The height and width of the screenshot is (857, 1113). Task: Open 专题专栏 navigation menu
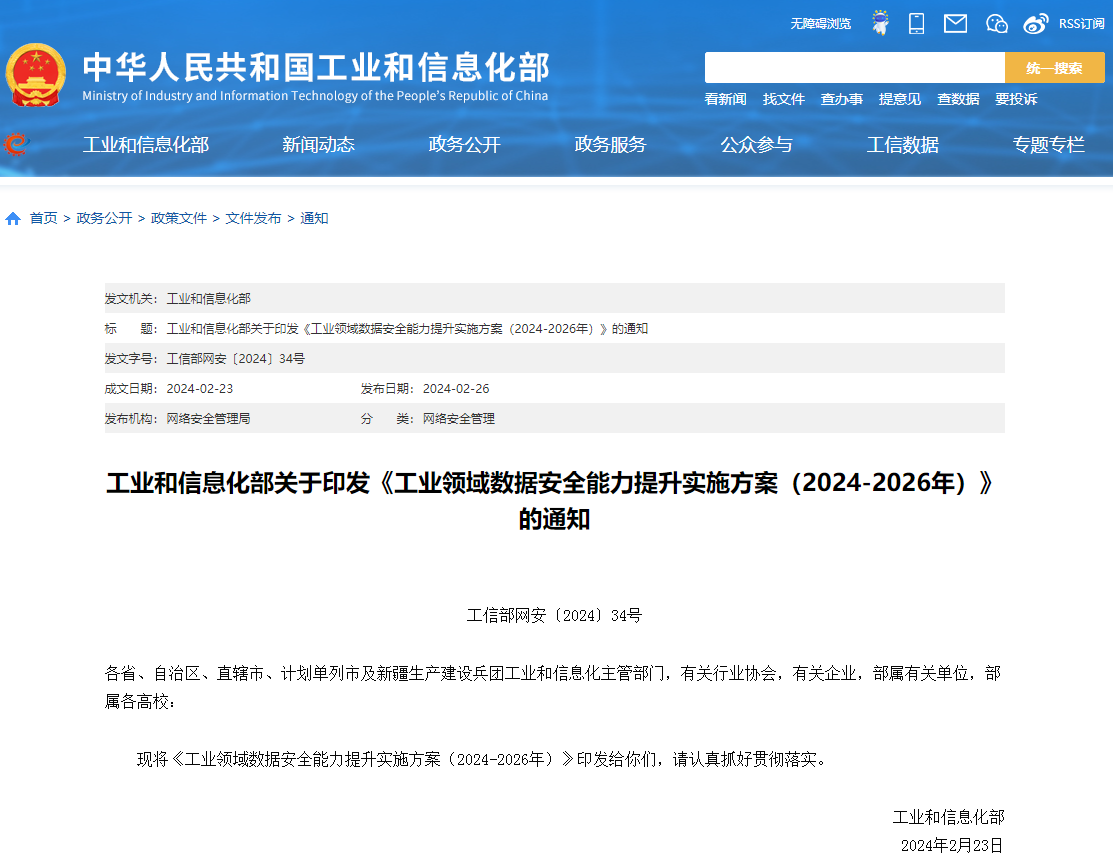1048,145
